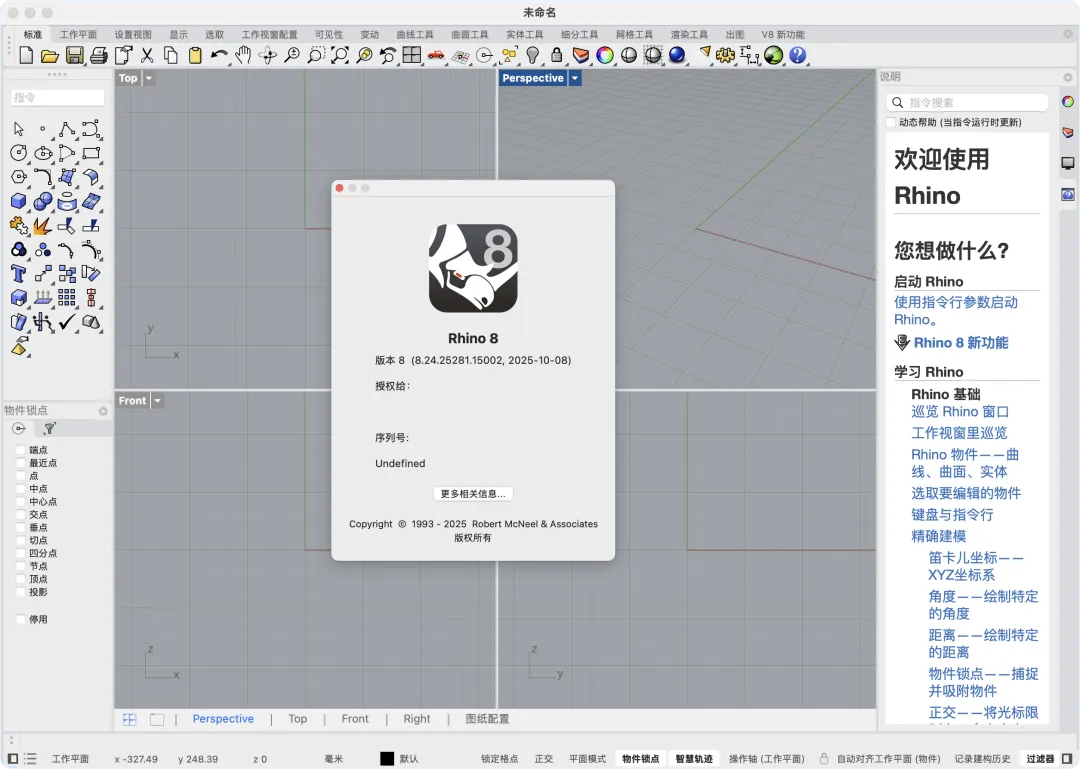Screen dimensions: 1080x769
Task: Click the Zoom Extents icon
Action: point(340,55)
